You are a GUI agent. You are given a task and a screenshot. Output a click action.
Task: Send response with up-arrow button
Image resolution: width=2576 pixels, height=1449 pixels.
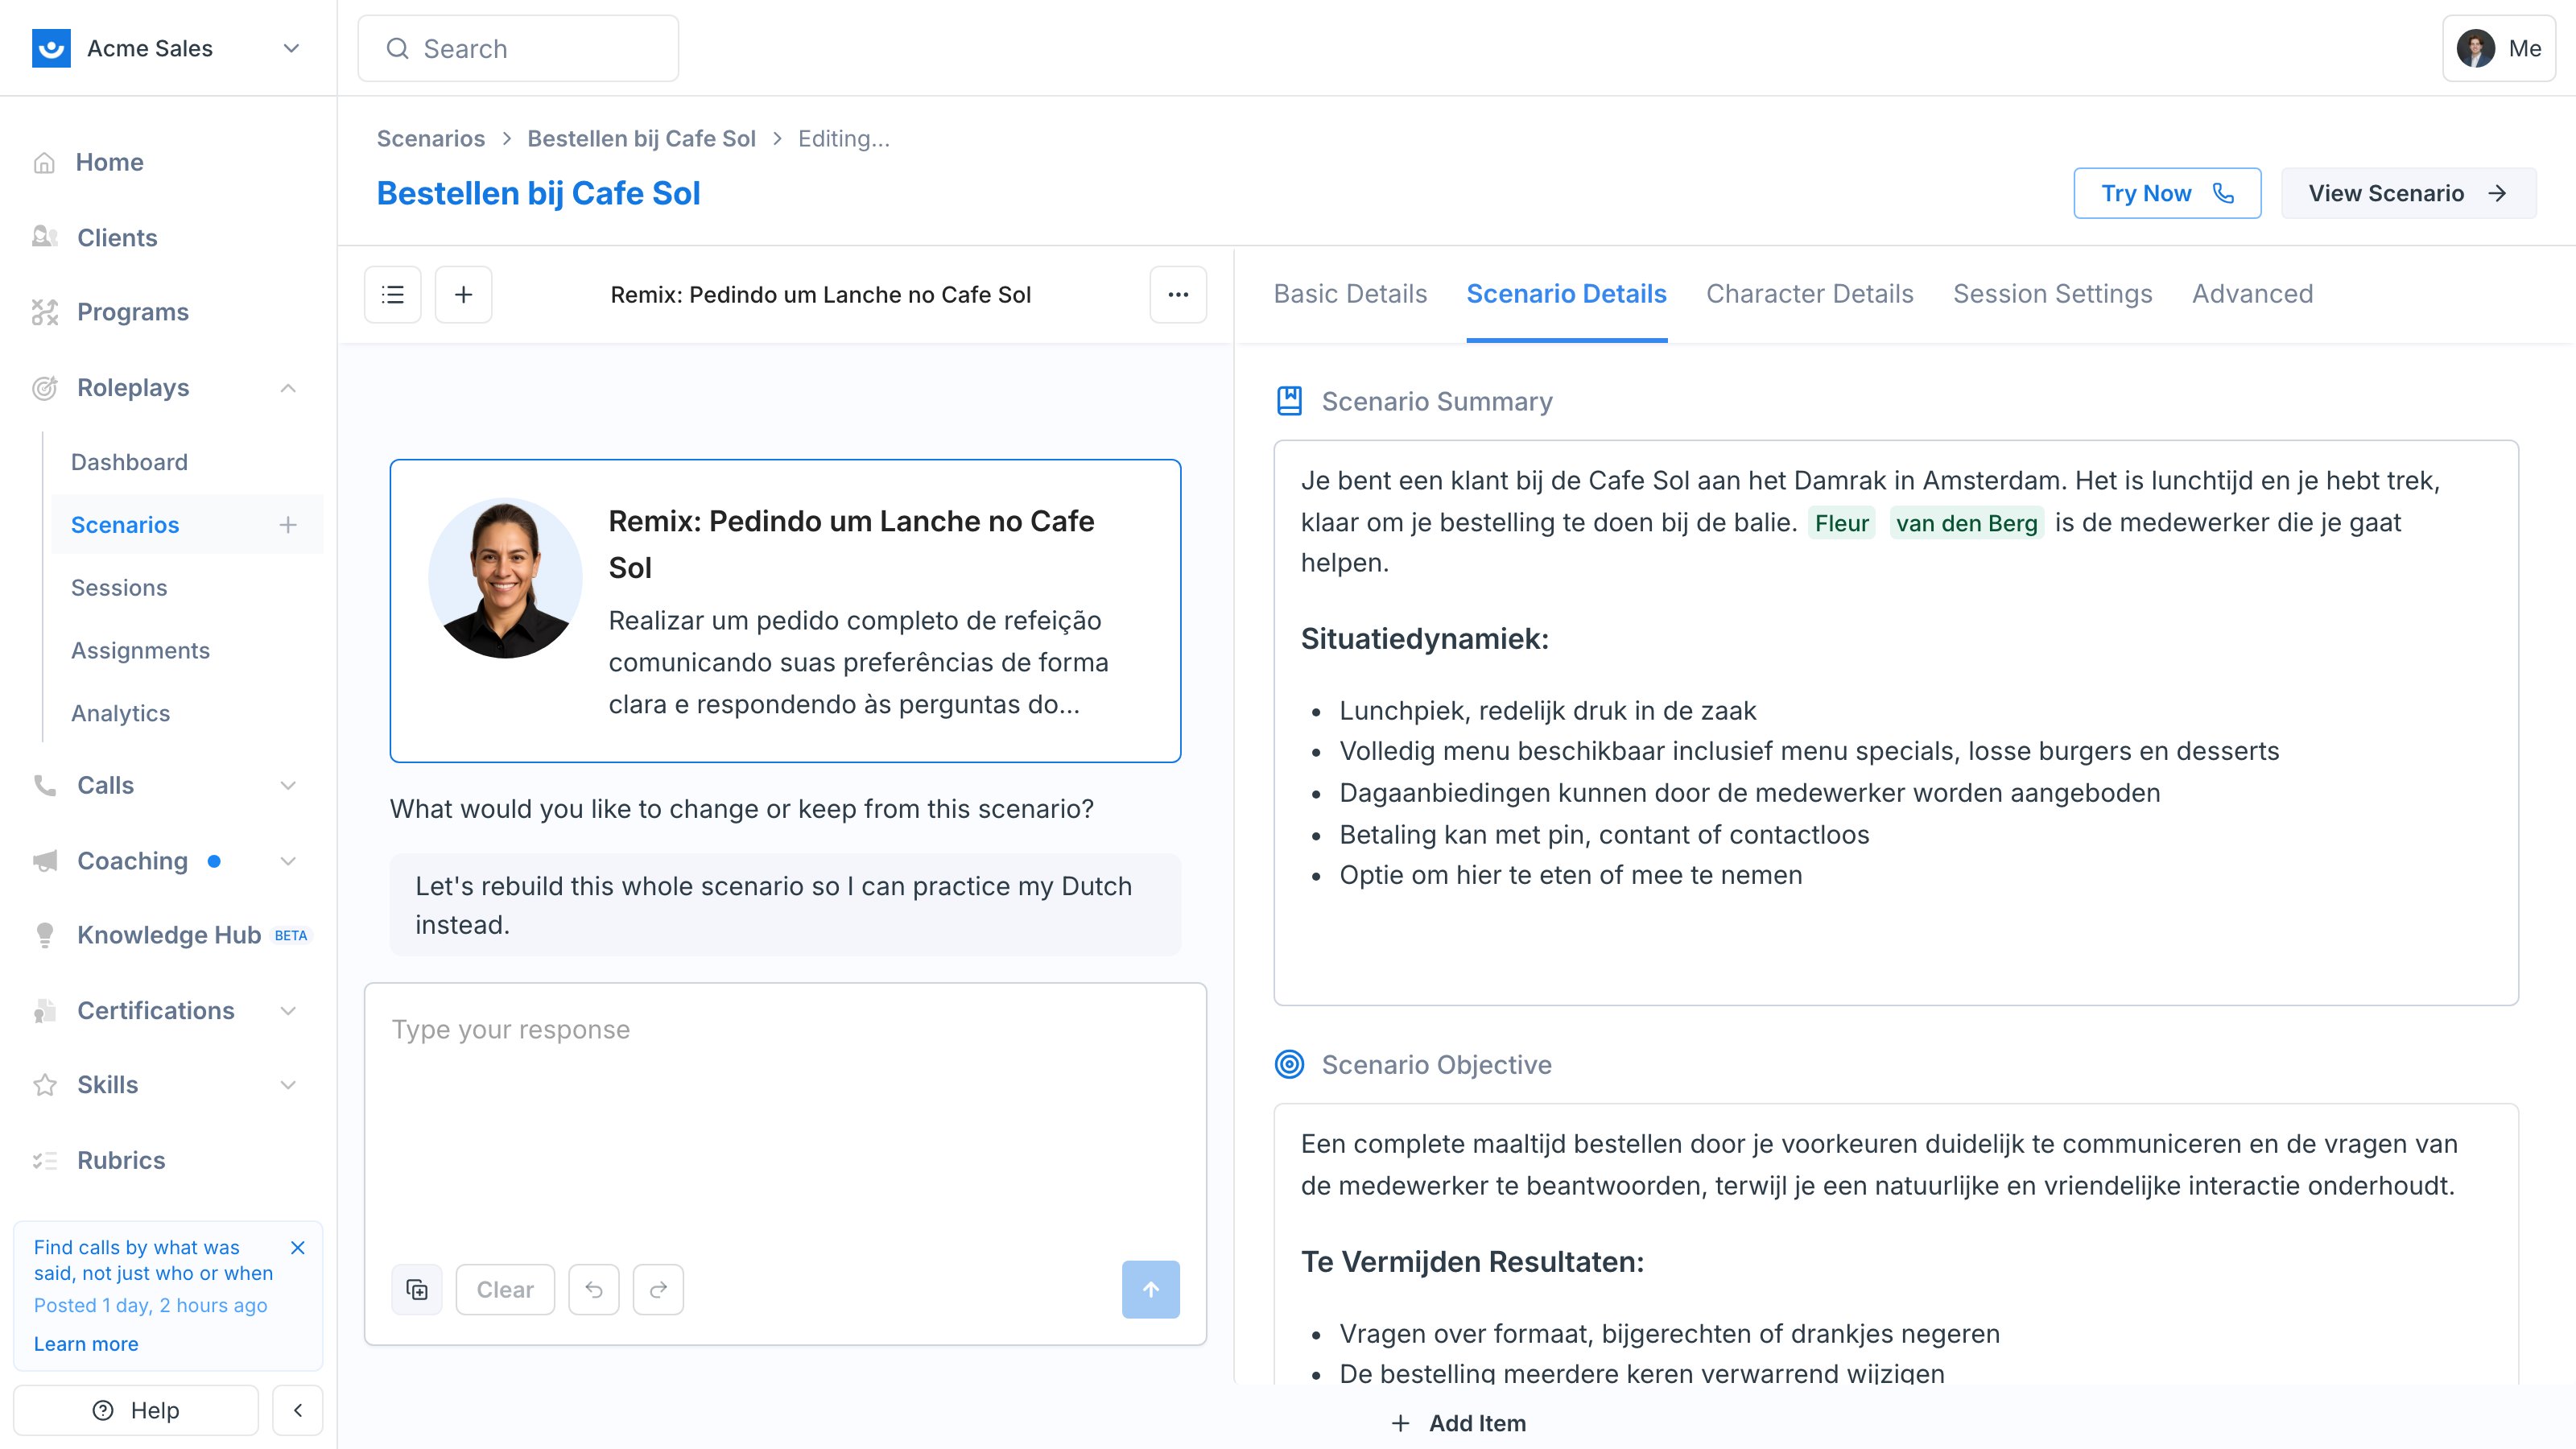(1151, 1289)
